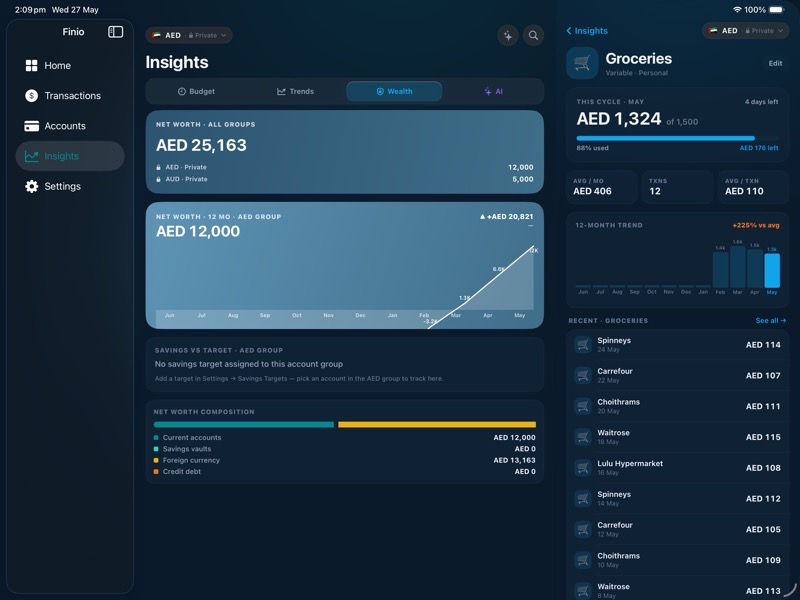Image resolution: width=800 pixels, height=600 pixels.
Task: Open the Spinneys AED 114 transaction
Action: 677,345
